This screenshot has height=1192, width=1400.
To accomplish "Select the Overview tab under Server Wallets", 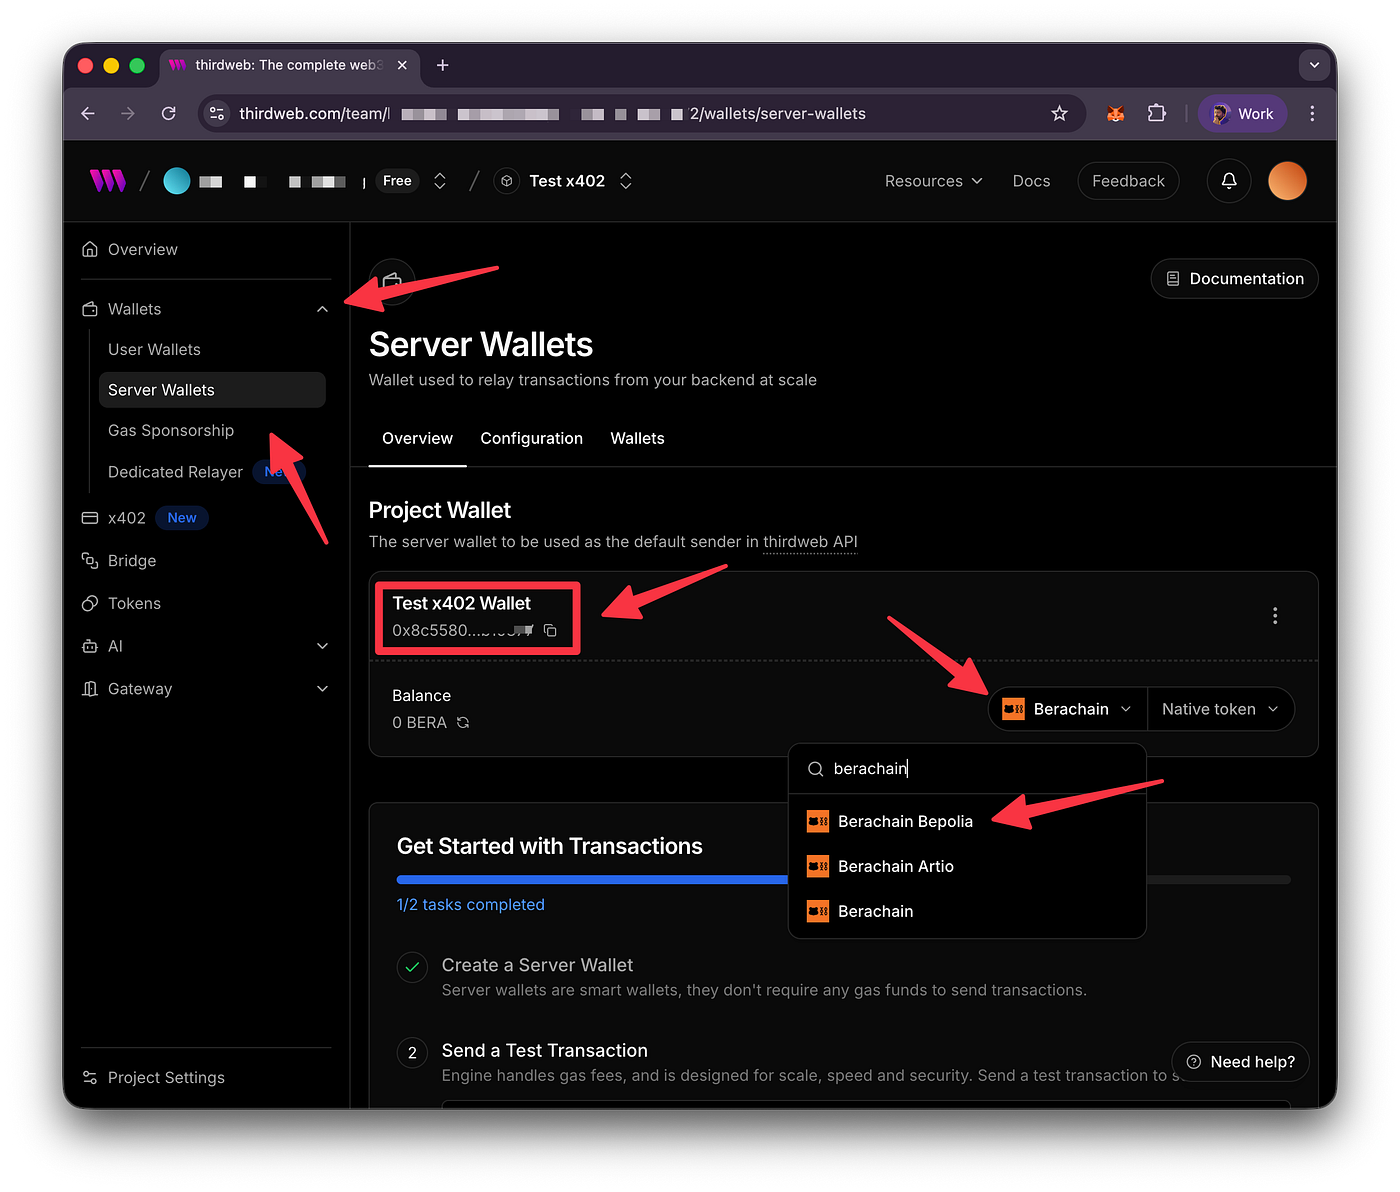I will pyautogui.click(x=418, y=439).
